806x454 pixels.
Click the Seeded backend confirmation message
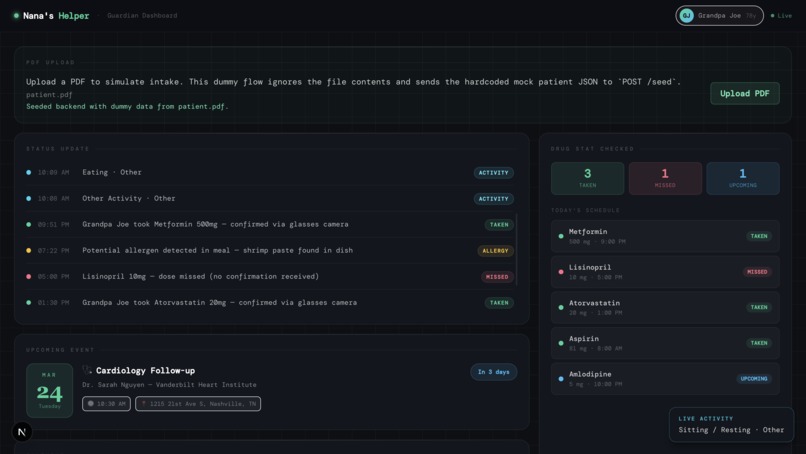coord(127,106)
